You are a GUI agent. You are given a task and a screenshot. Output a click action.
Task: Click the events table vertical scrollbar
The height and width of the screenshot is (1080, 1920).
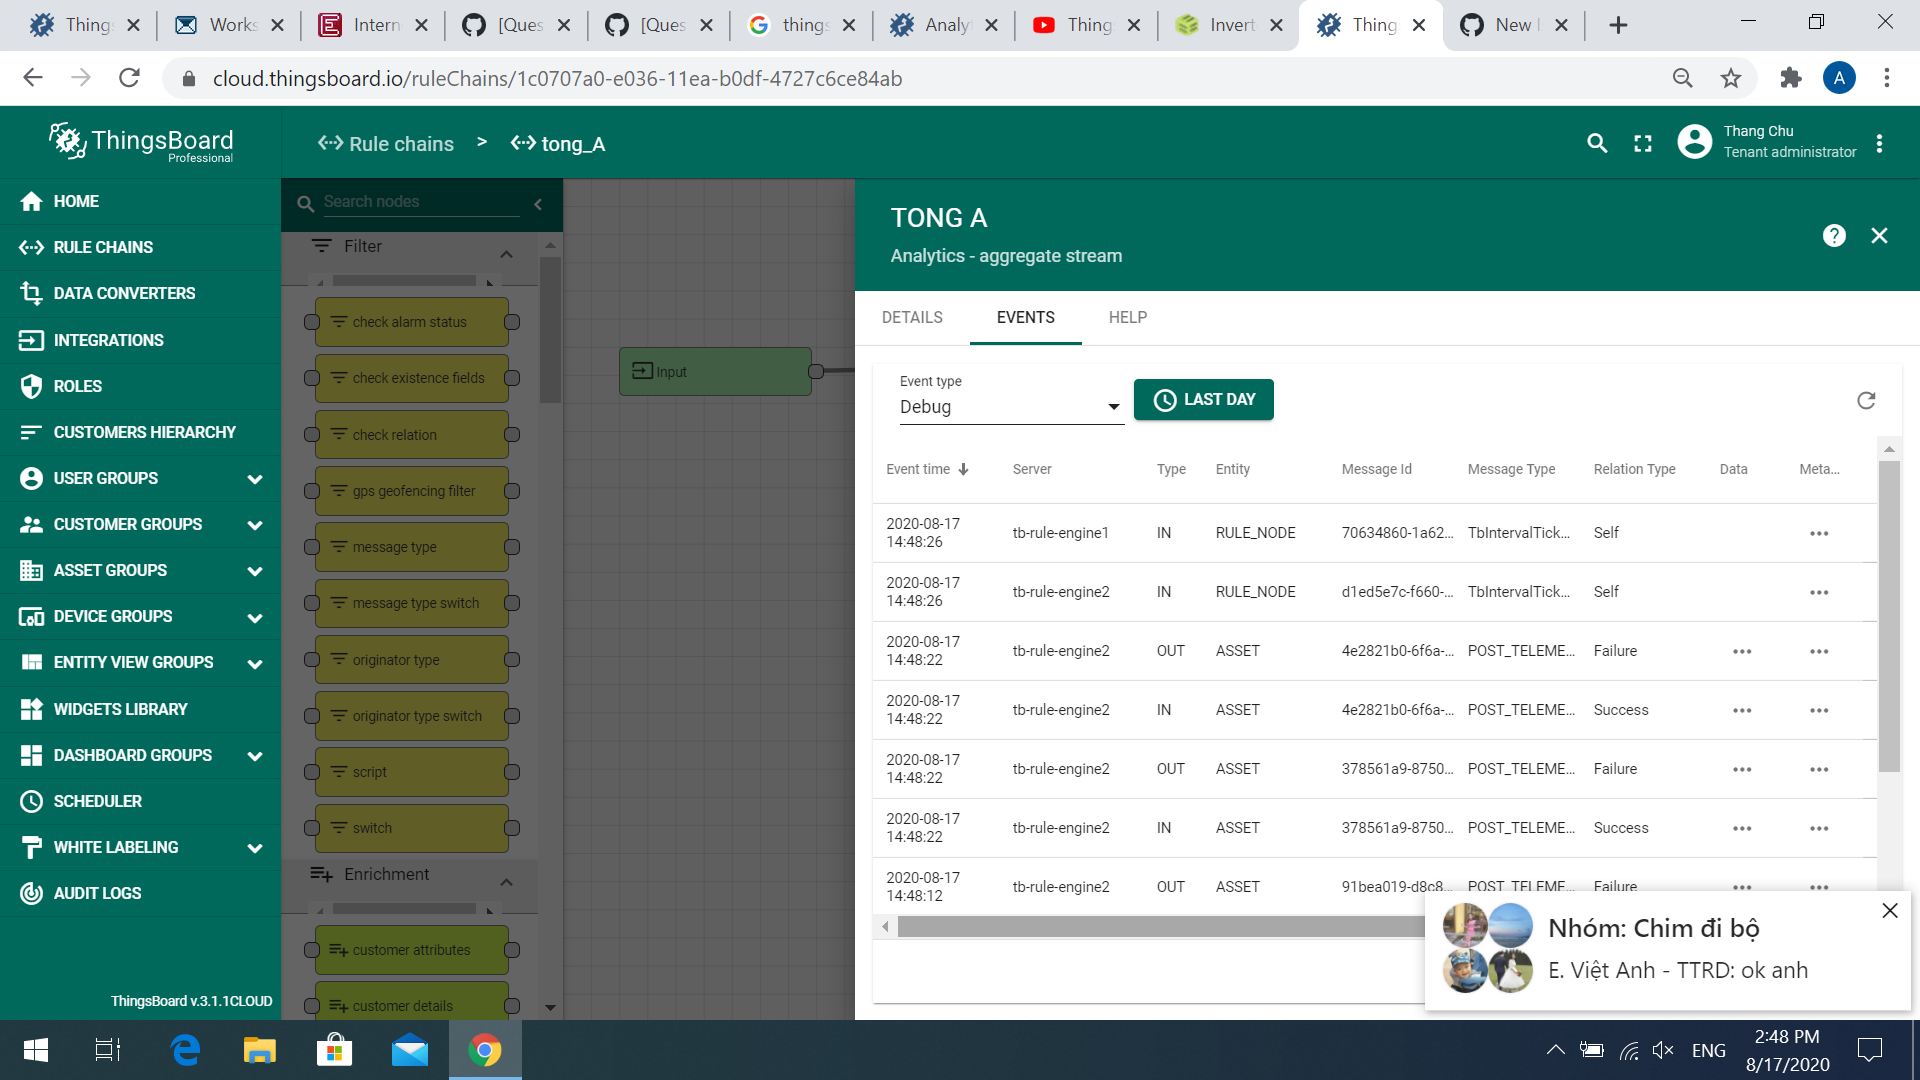[x=1889, y=616]
